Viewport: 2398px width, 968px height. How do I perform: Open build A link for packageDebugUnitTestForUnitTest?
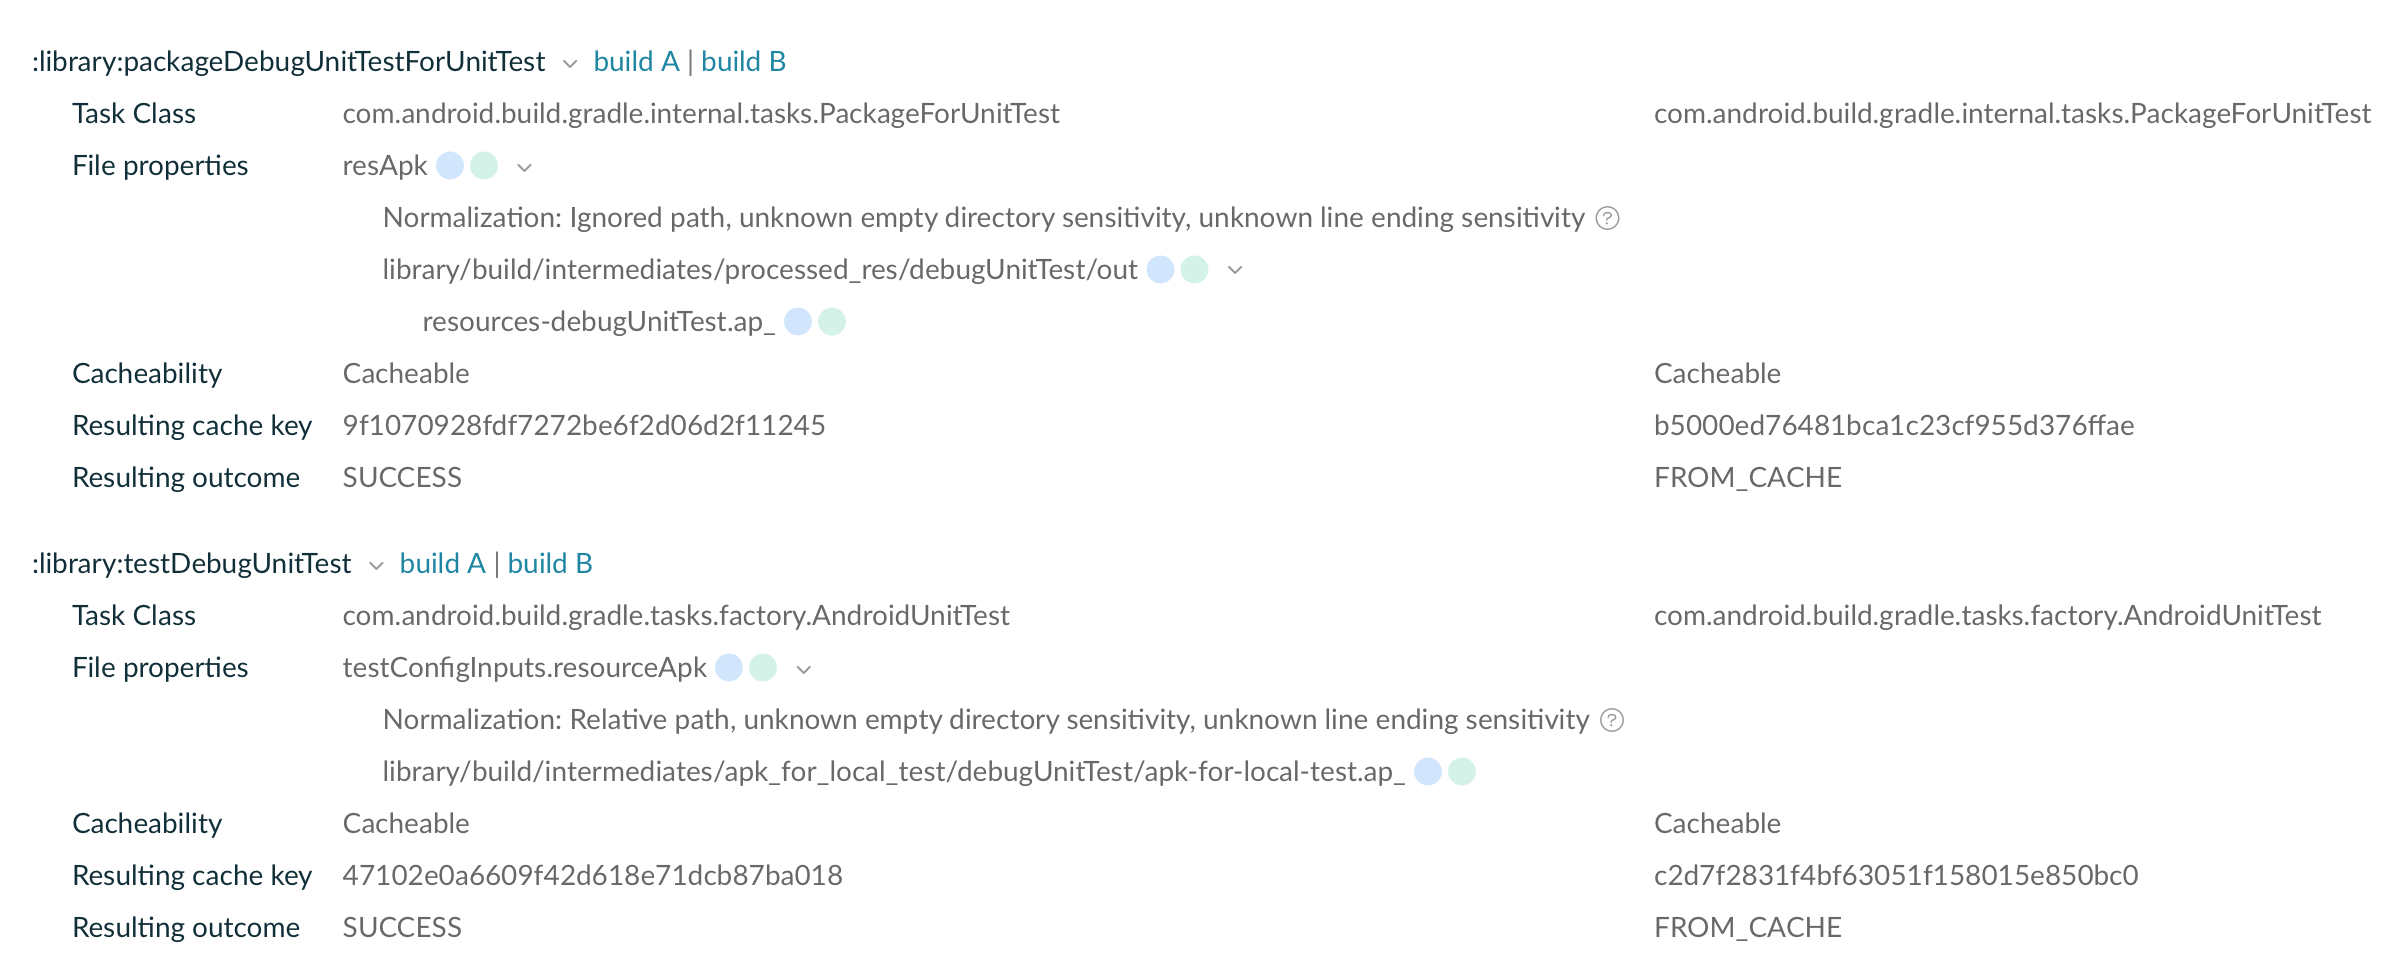coord(636,62)
